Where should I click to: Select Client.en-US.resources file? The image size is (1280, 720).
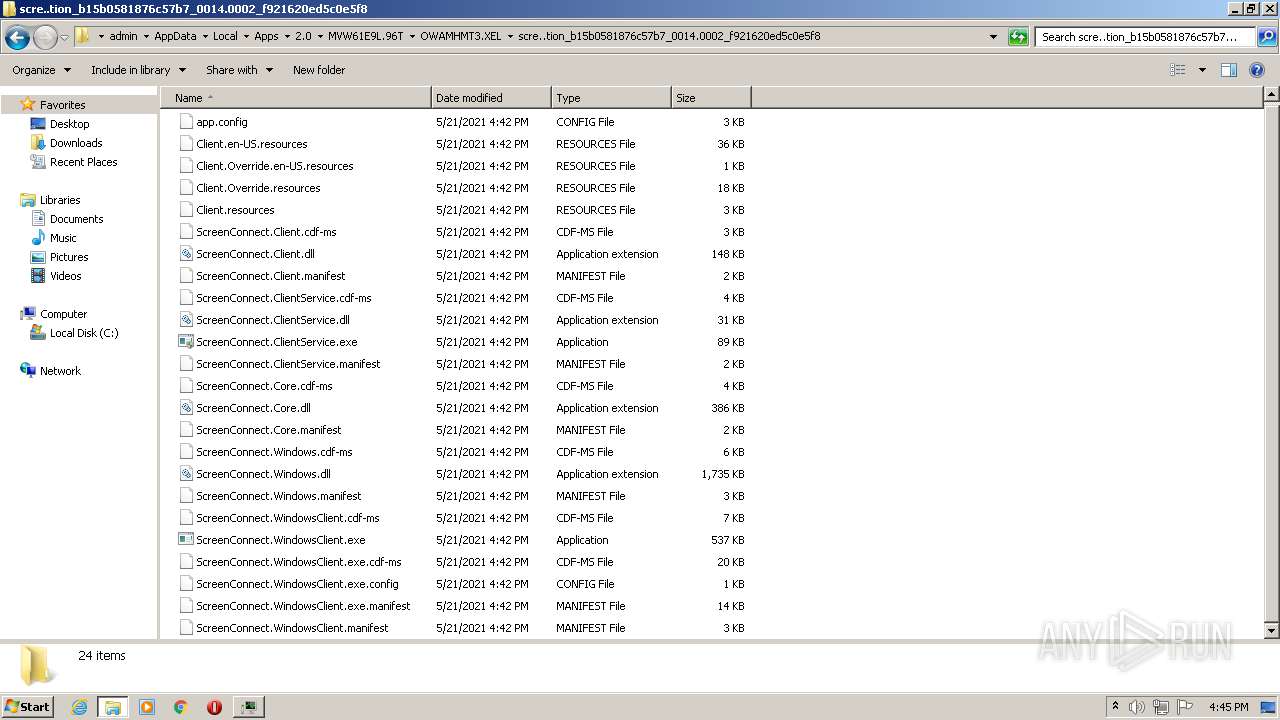tap(251, 144)
